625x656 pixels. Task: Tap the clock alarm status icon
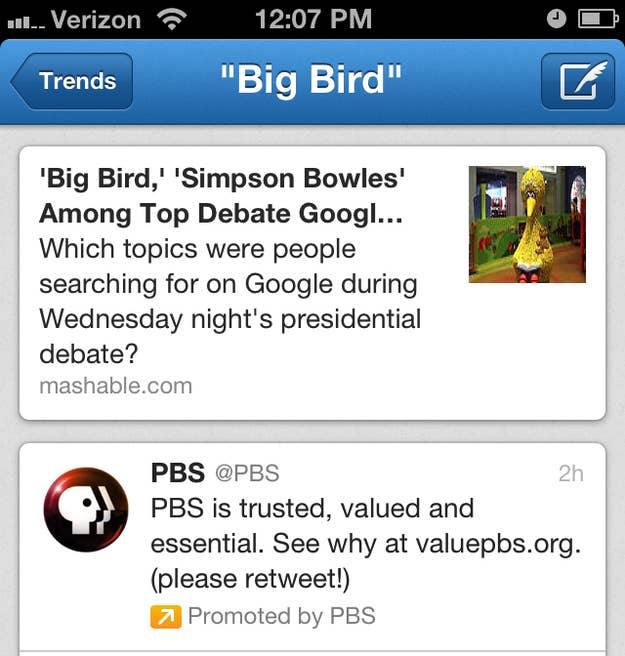point(556,19)
